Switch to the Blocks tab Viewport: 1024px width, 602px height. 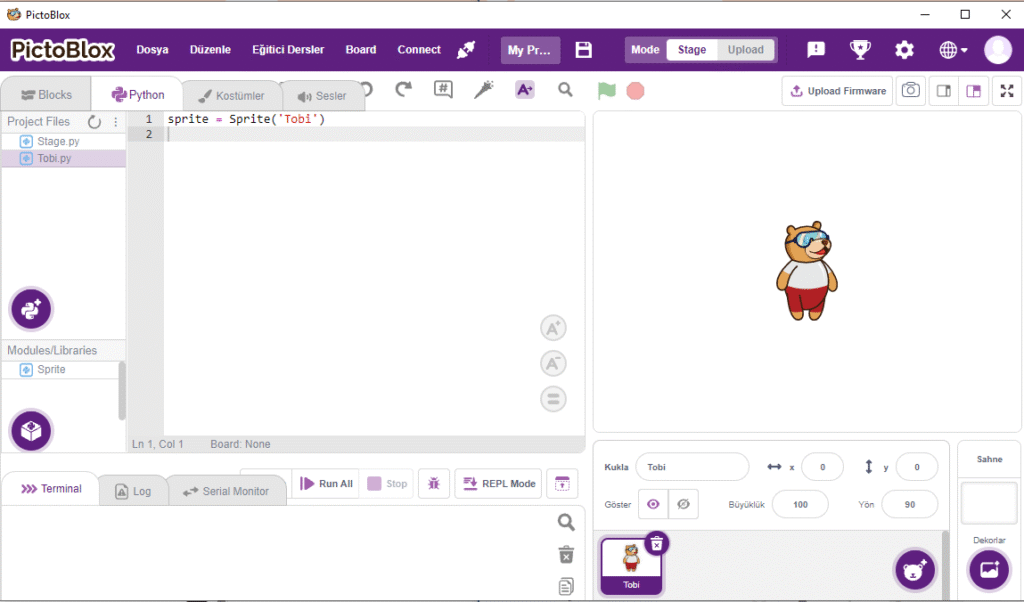(x=46, y=95)
